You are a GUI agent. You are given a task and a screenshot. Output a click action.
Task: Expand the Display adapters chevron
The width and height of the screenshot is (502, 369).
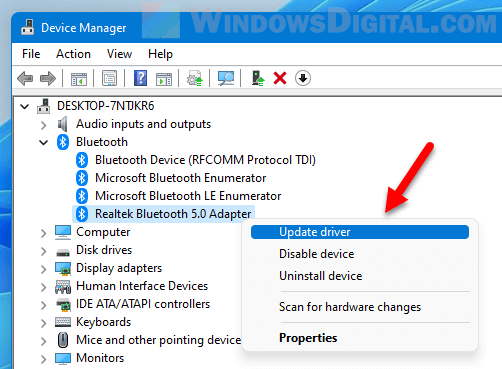pyautogui.click(x=44, y=269)
